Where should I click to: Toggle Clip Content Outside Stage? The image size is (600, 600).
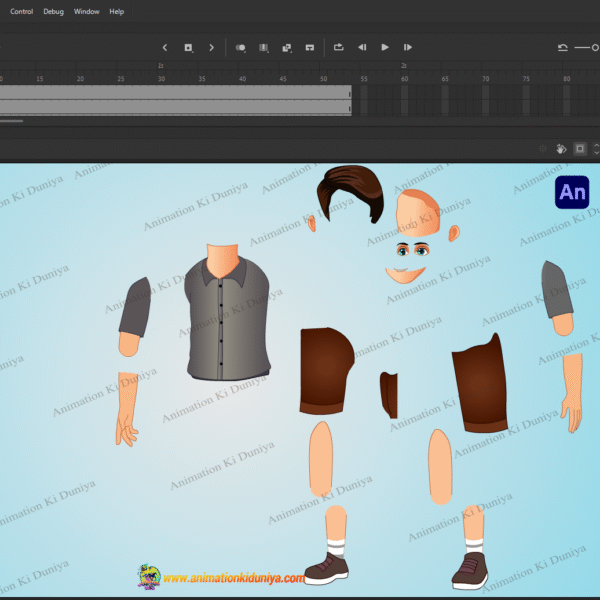pyautogui.click(x=580, y=148)
